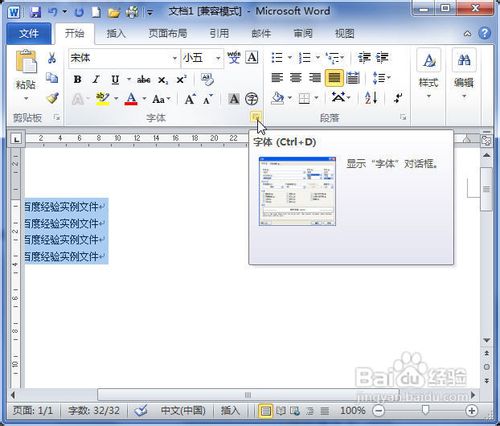Click the 字数: 32/32 word count
The height and width of the screenshot is (426, 500).
tap(94, 410)
